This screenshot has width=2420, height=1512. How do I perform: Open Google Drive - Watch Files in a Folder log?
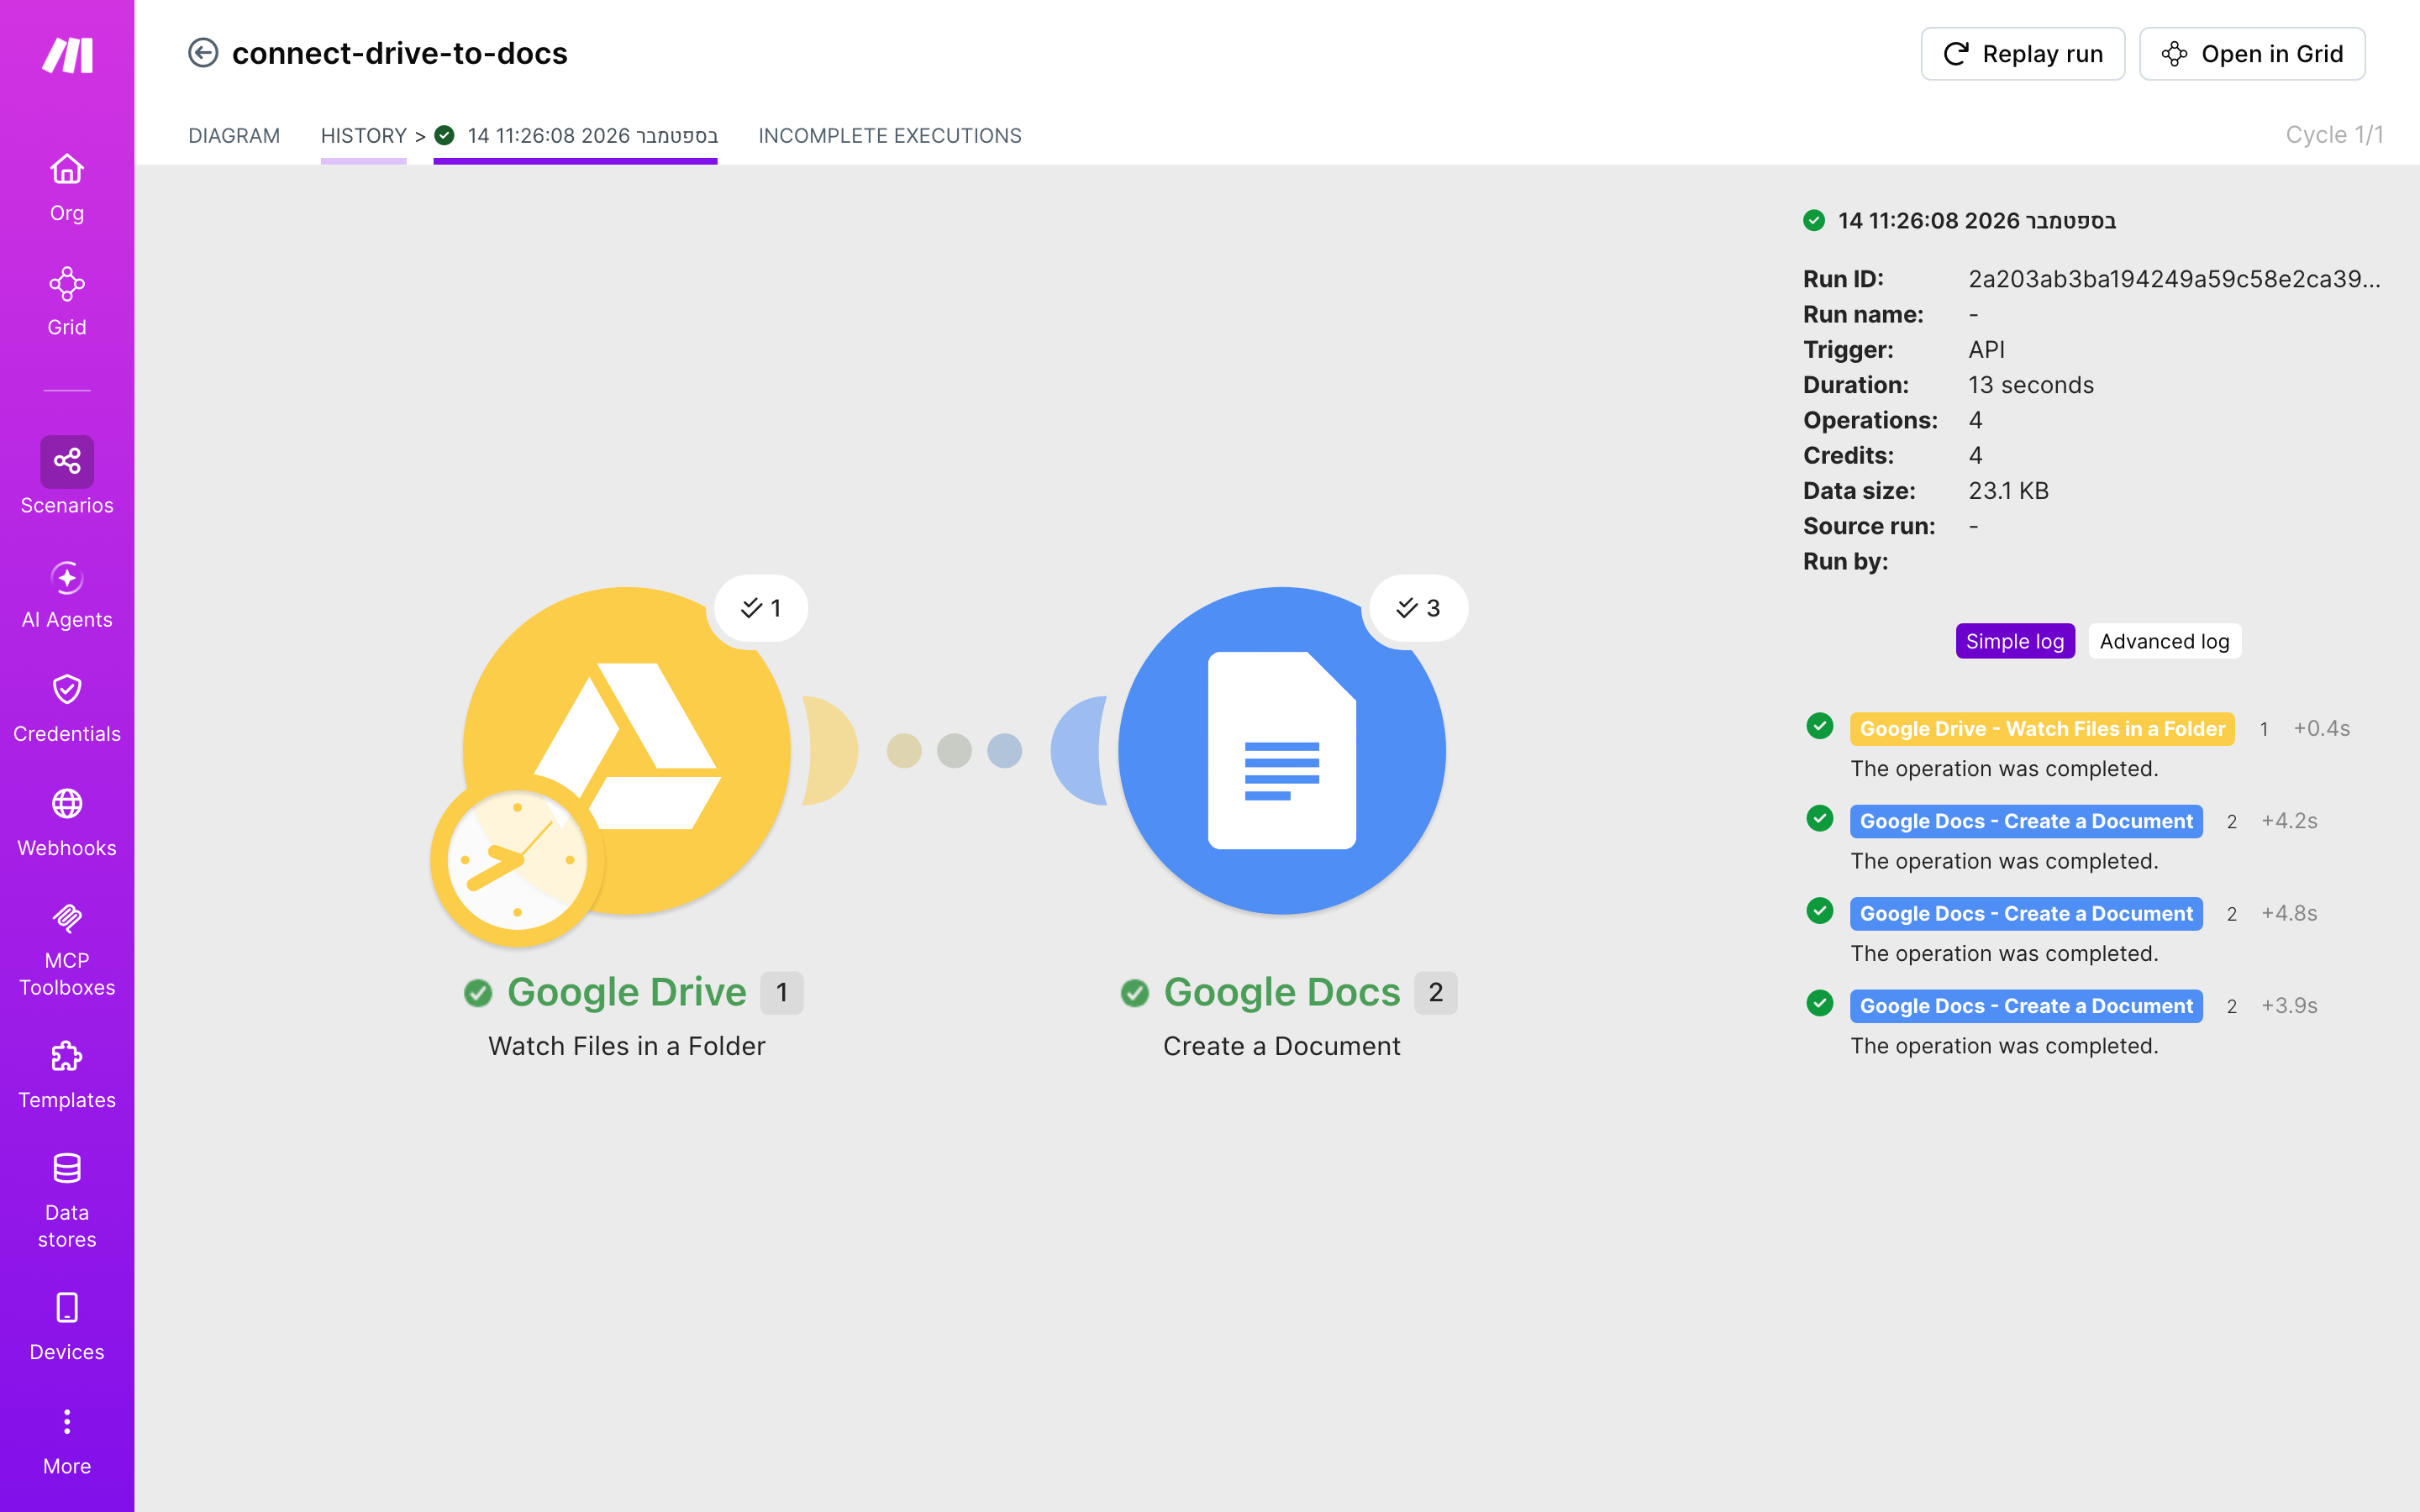point(2042,729)
